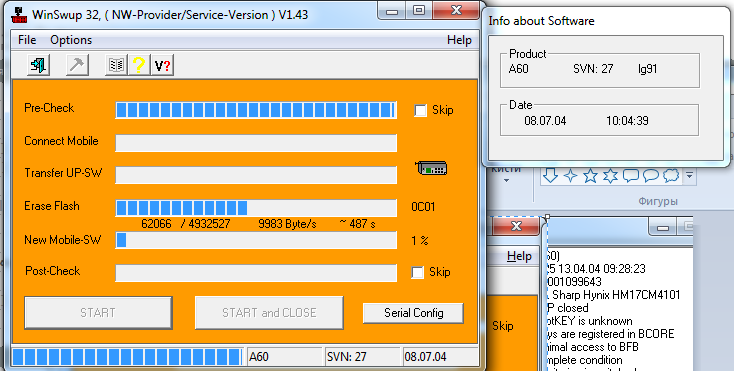
Task: Click the Post-Check progress field
Action: [x=256, y=273]
